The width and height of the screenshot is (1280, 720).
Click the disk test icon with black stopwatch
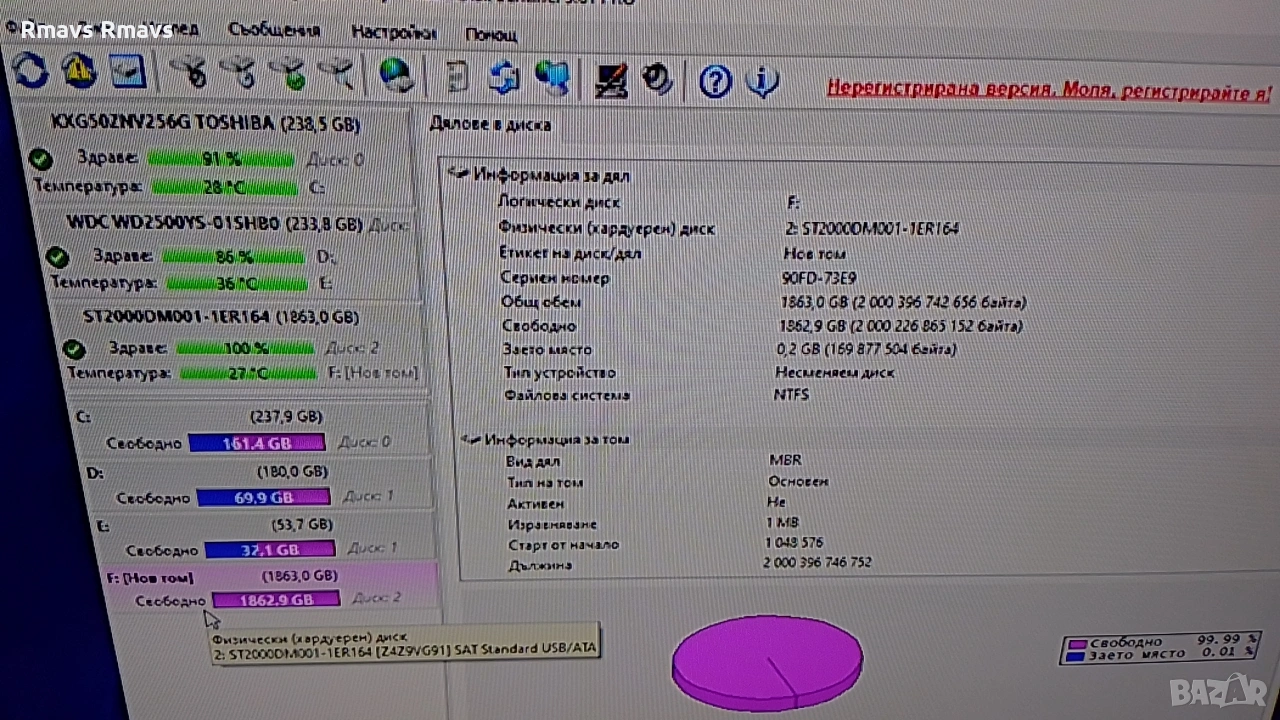(189, 72)
